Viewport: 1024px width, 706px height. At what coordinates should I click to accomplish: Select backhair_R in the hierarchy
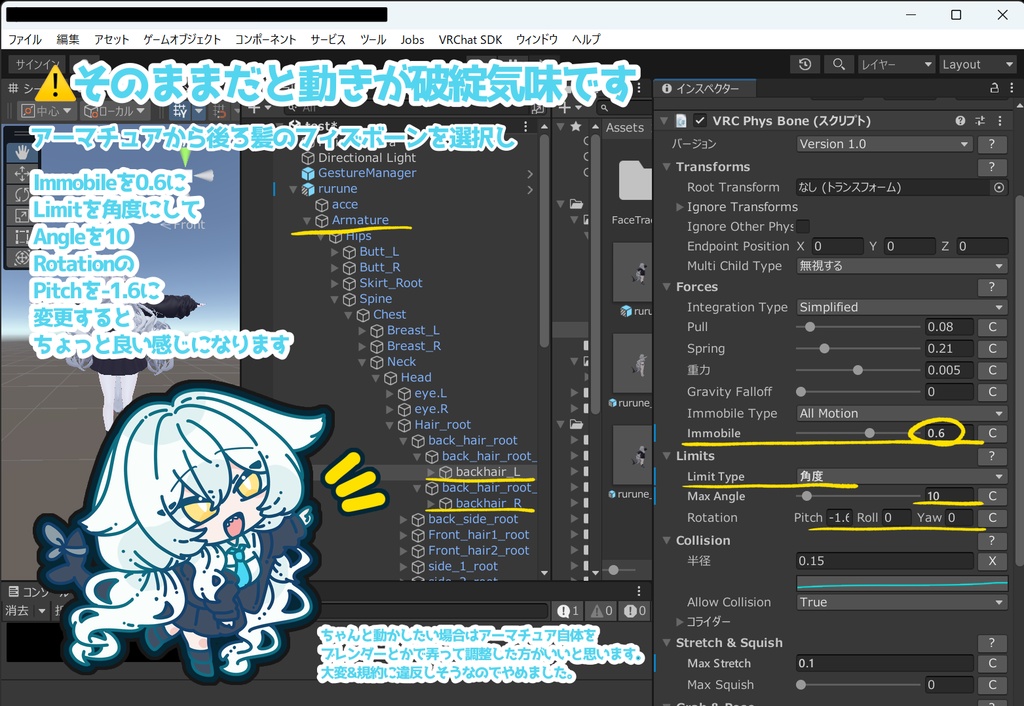point(488,503)
